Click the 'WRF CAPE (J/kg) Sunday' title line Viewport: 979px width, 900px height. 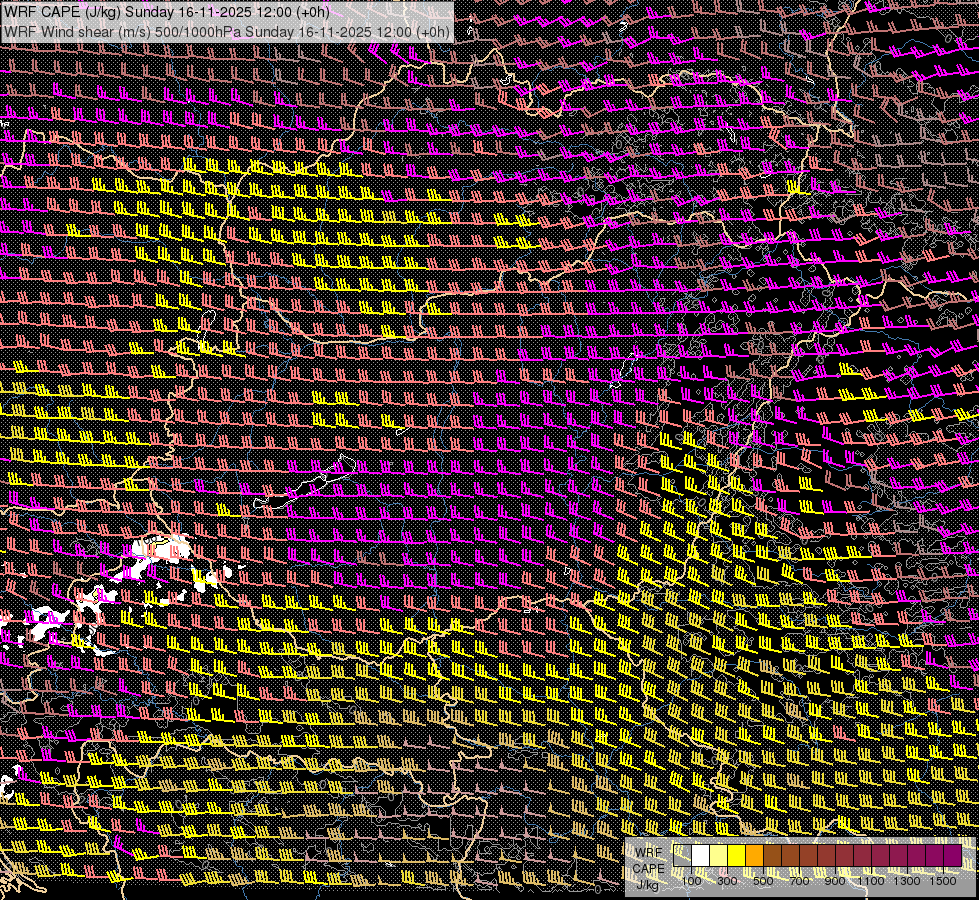(x=167, y=12)
